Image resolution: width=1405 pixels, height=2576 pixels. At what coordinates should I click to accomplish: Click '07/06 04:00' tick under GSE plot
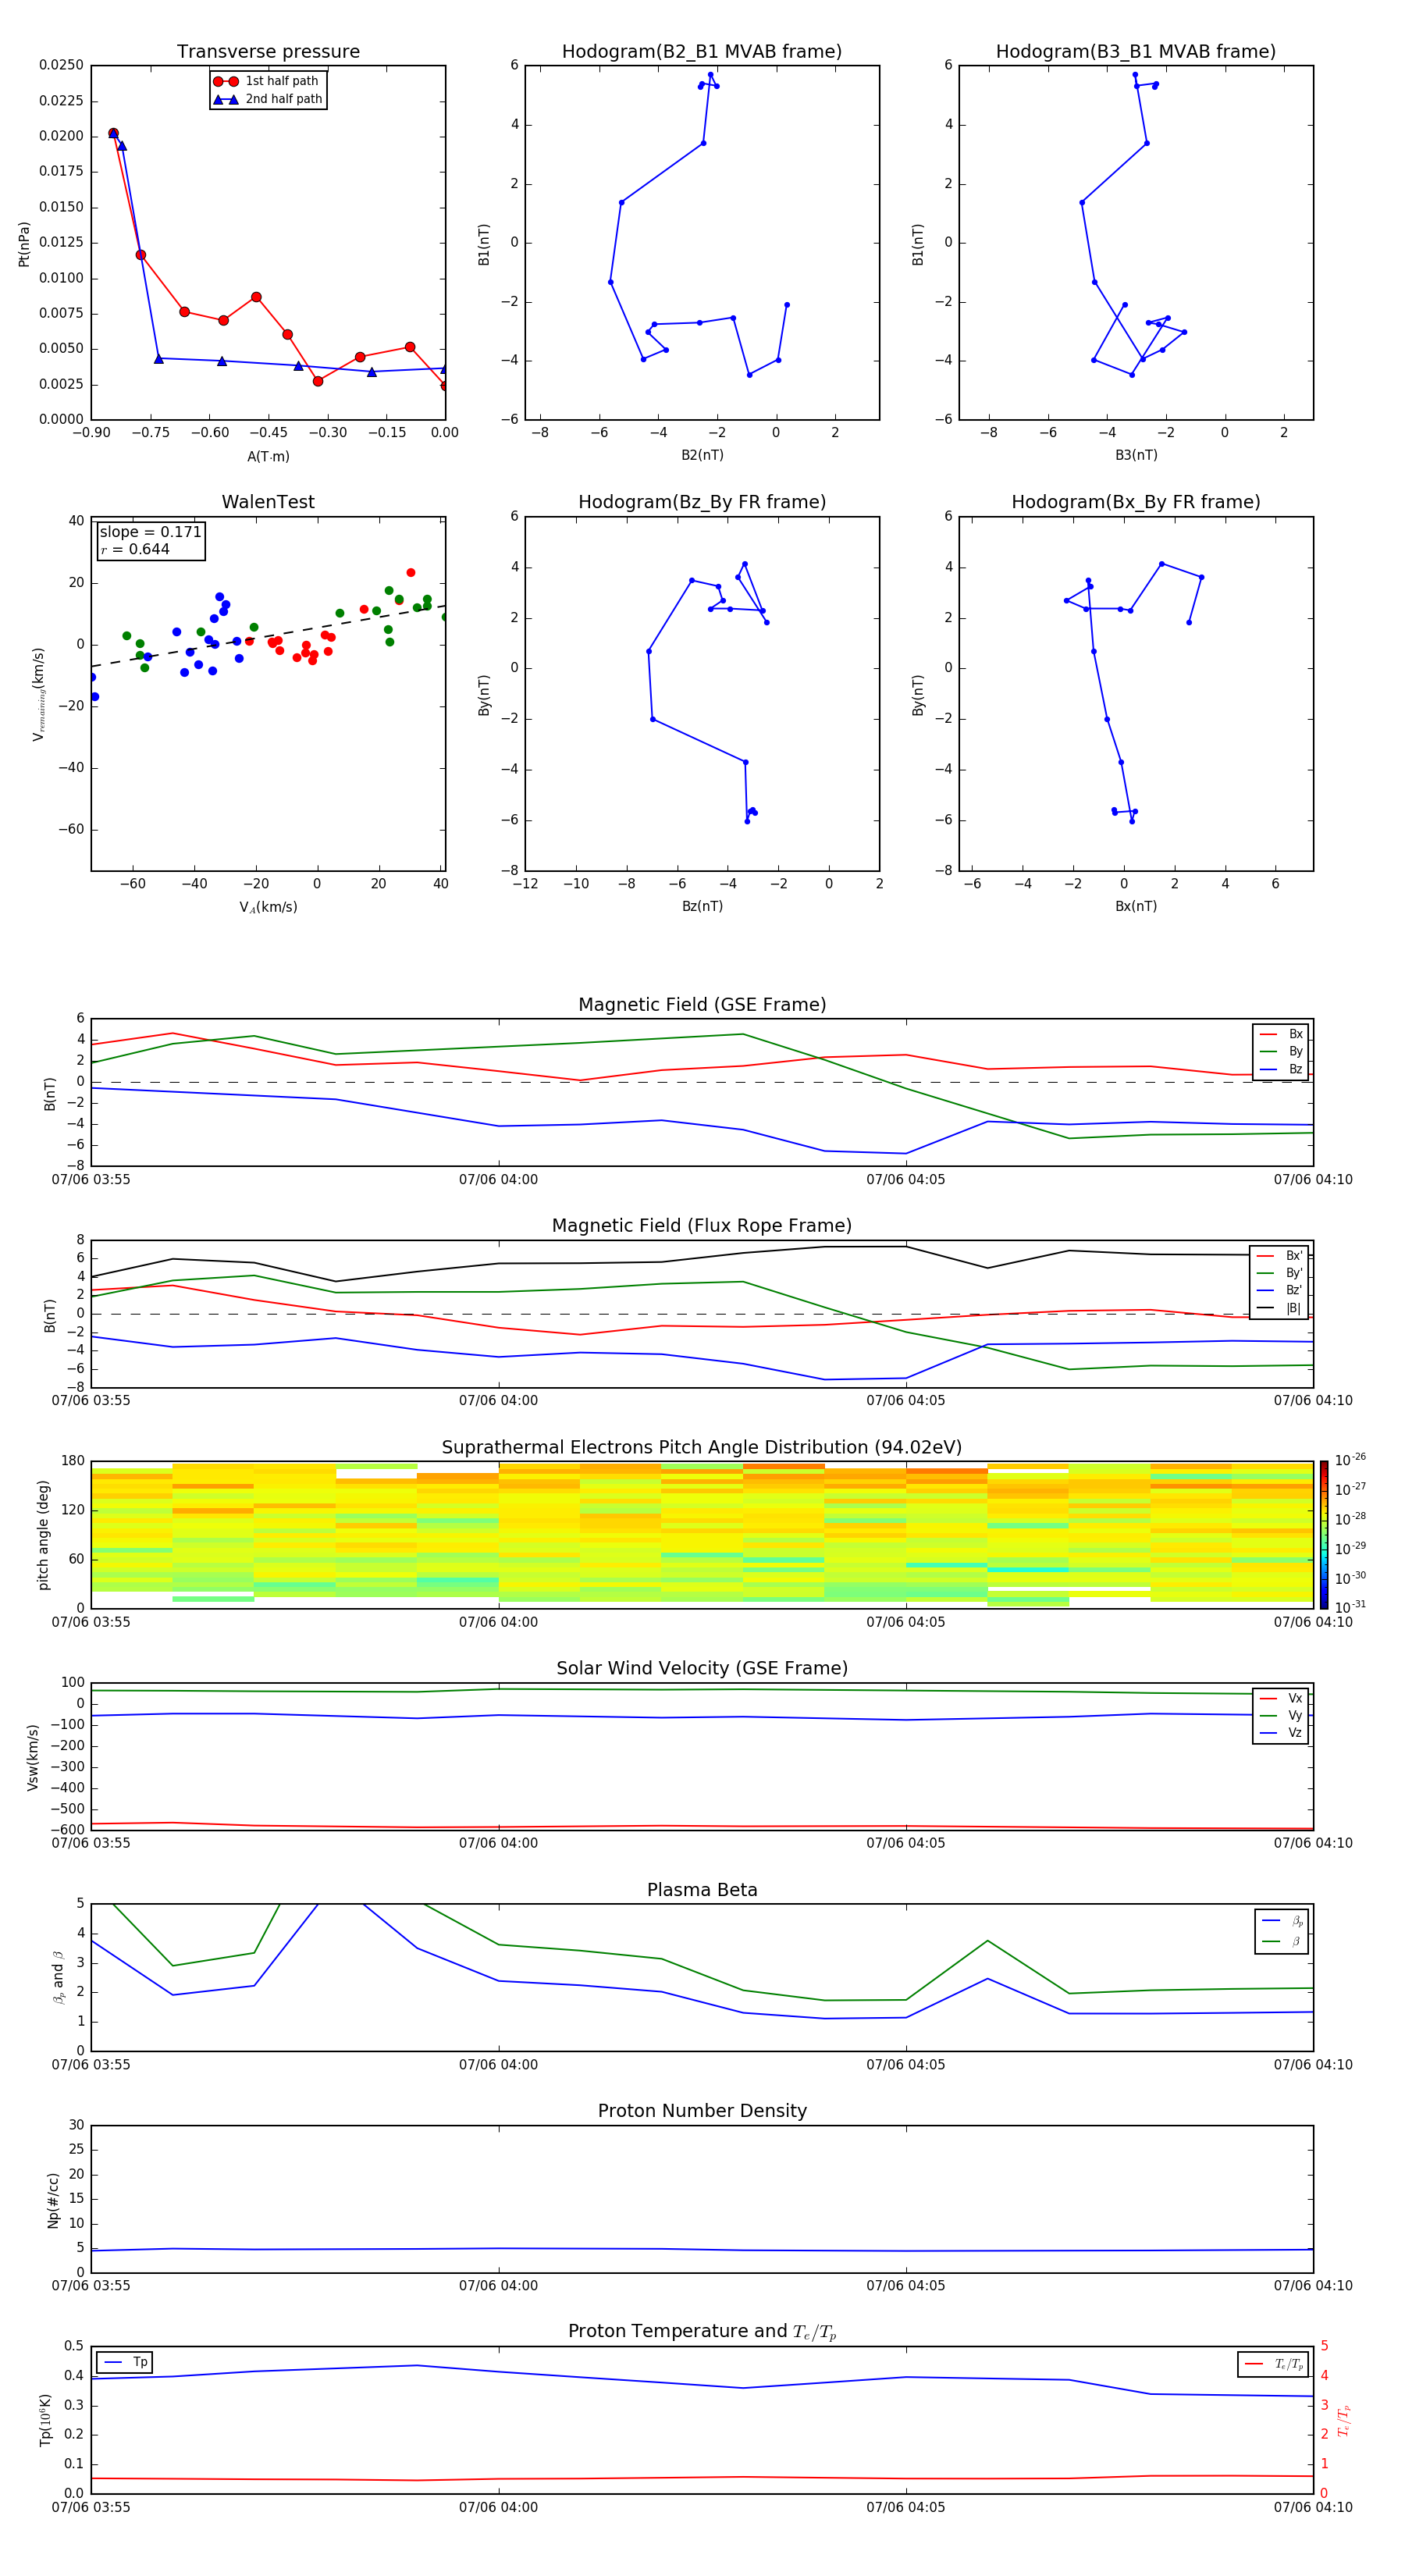point(498,1180)
